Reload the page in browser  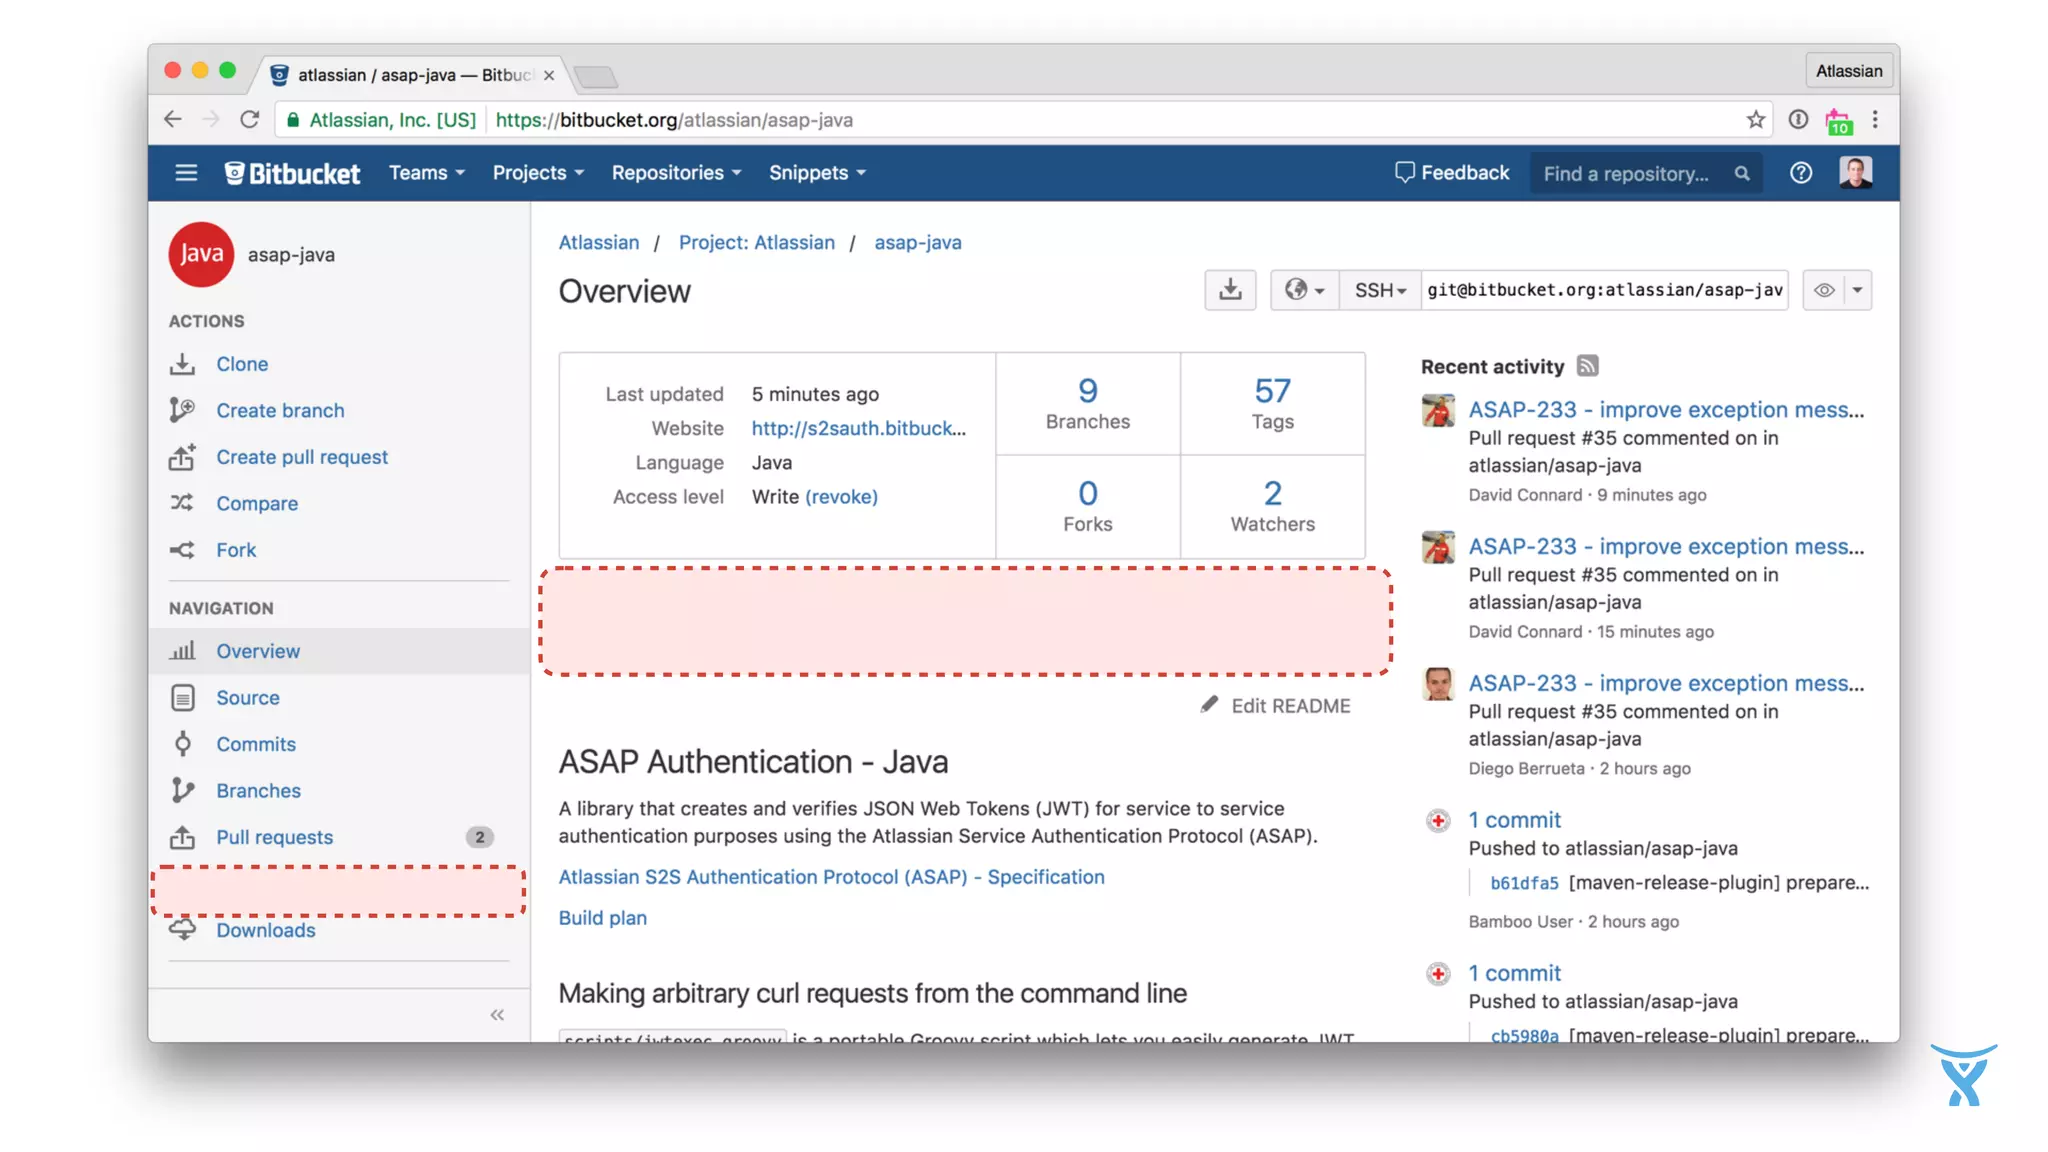point(250,120)
